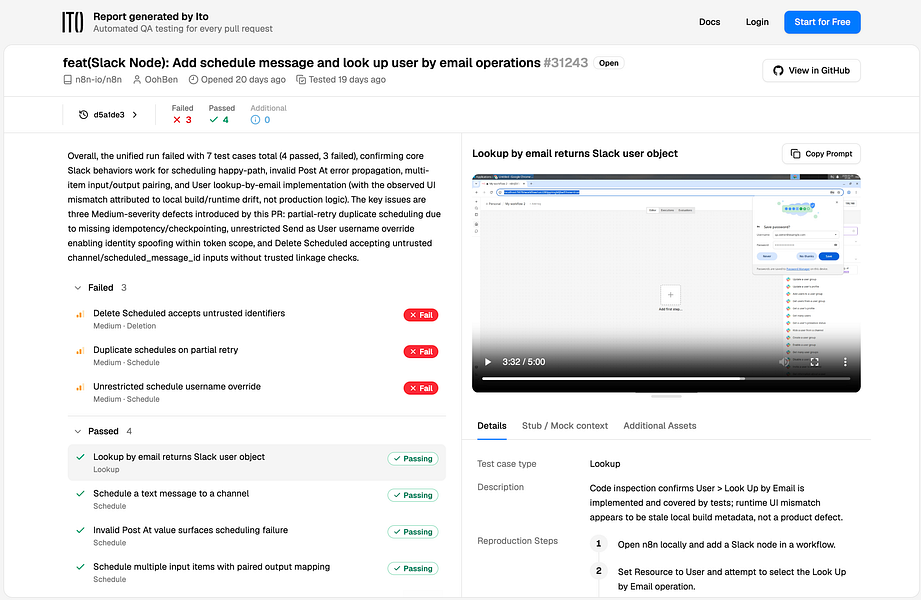The image size is (921, 600).
Task: Collapse the Passed test group
Action: 78,431
